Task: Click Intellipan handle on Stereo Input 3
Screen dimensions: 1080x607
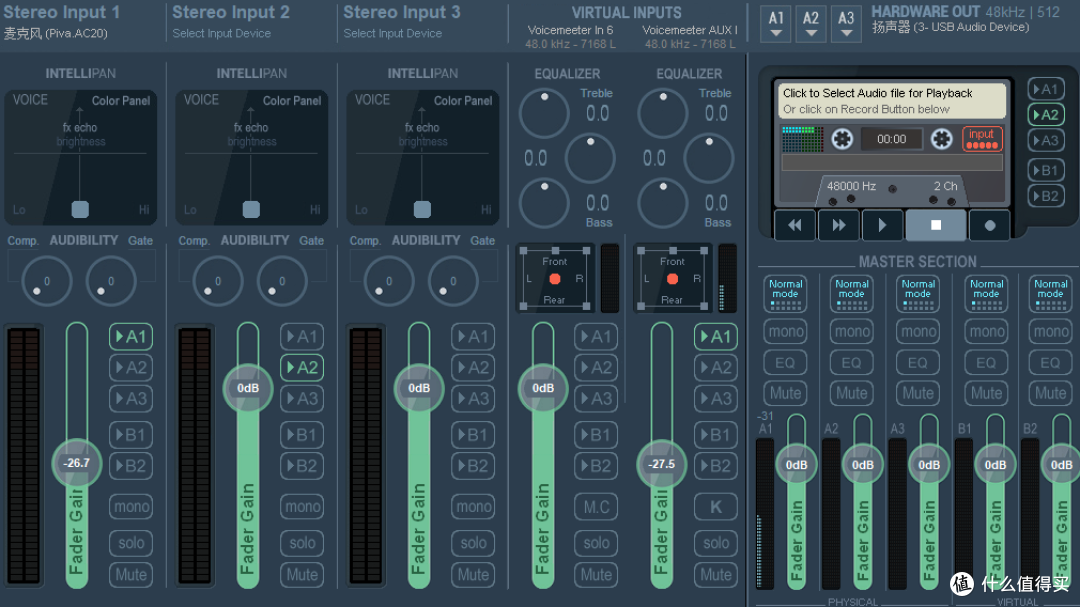Action: [422, 209]
